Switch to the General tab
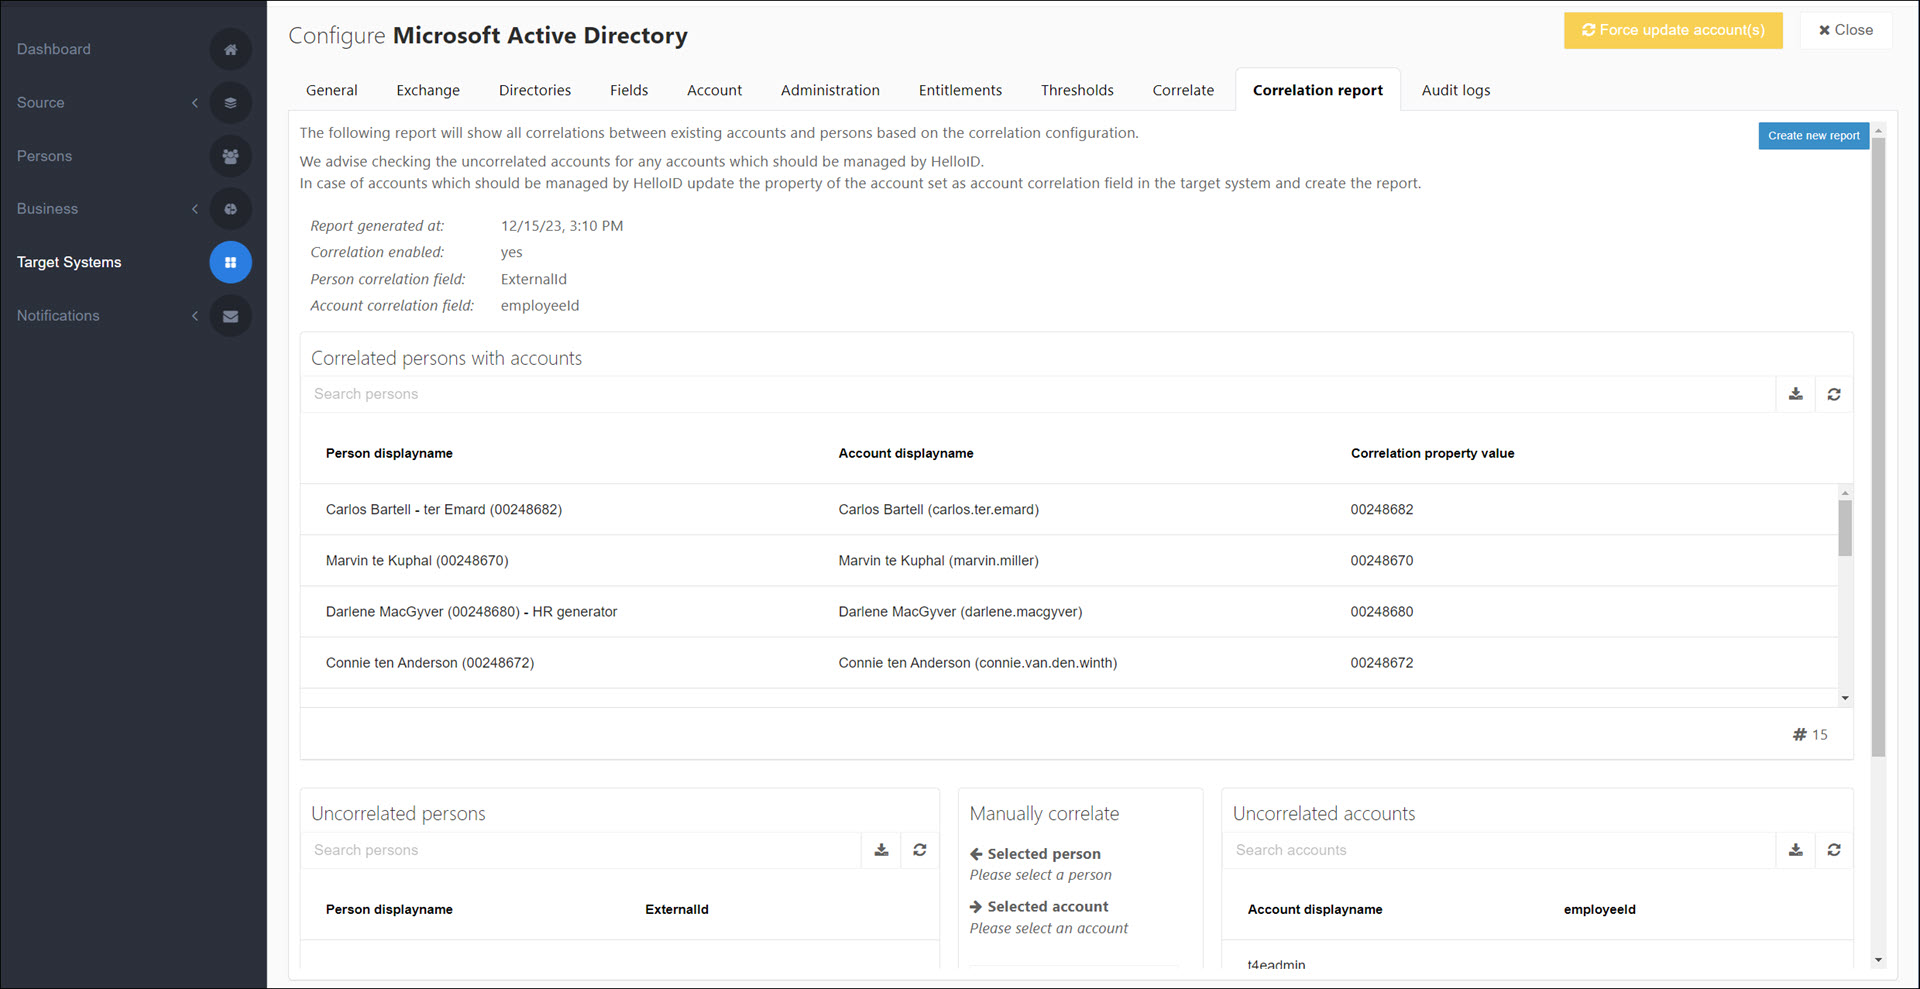 [332, 90]
